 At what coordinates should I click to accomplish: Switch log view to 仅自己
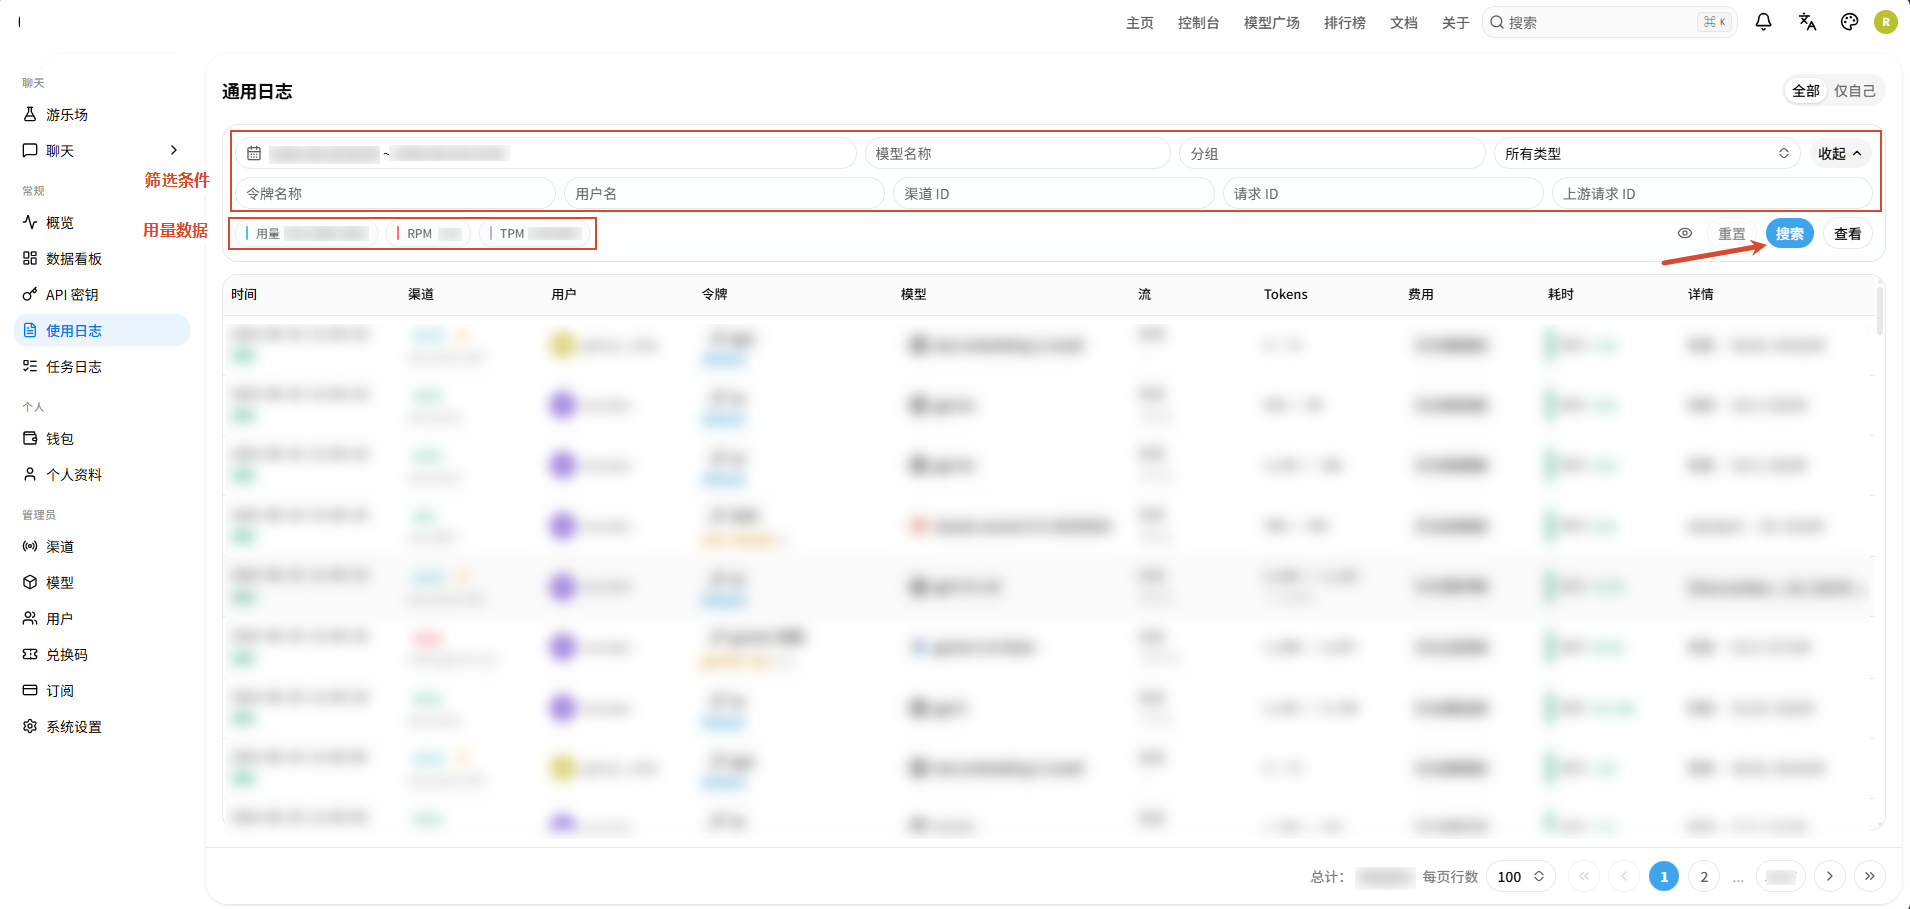(1855, 91)
